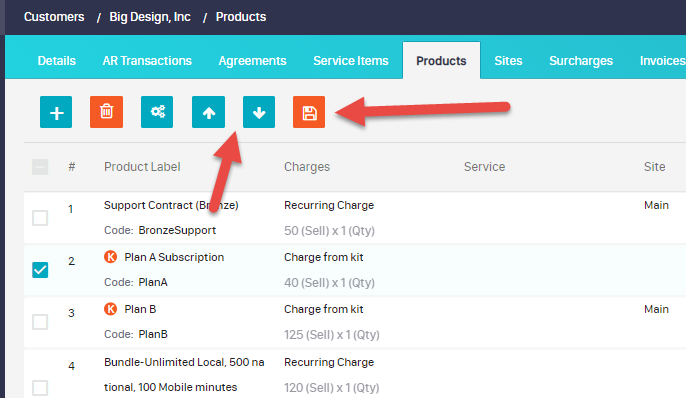
Task: Click Main site in Support Contract row
Action: pos(656,205)
